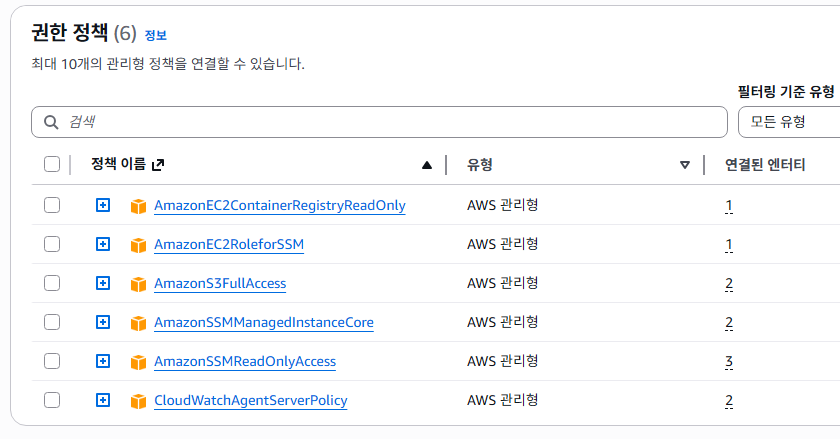This screenshot has height=439, width=840.
Task: Open the AmazonS3FullAccess policy link
Action: [220, 284]
